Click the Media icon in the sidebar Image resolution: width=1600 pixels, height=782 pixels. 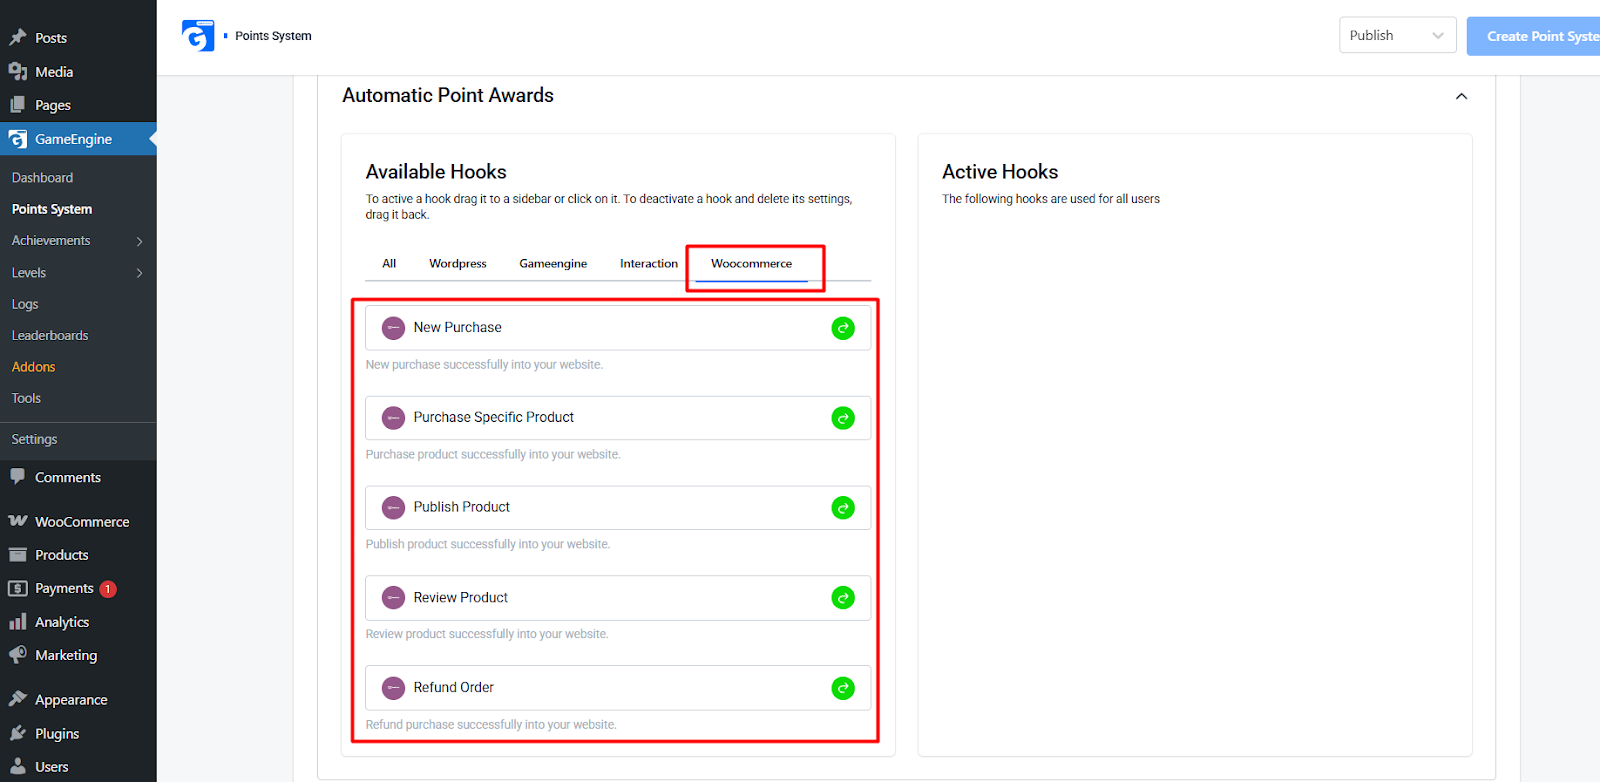tap(18, 71)
